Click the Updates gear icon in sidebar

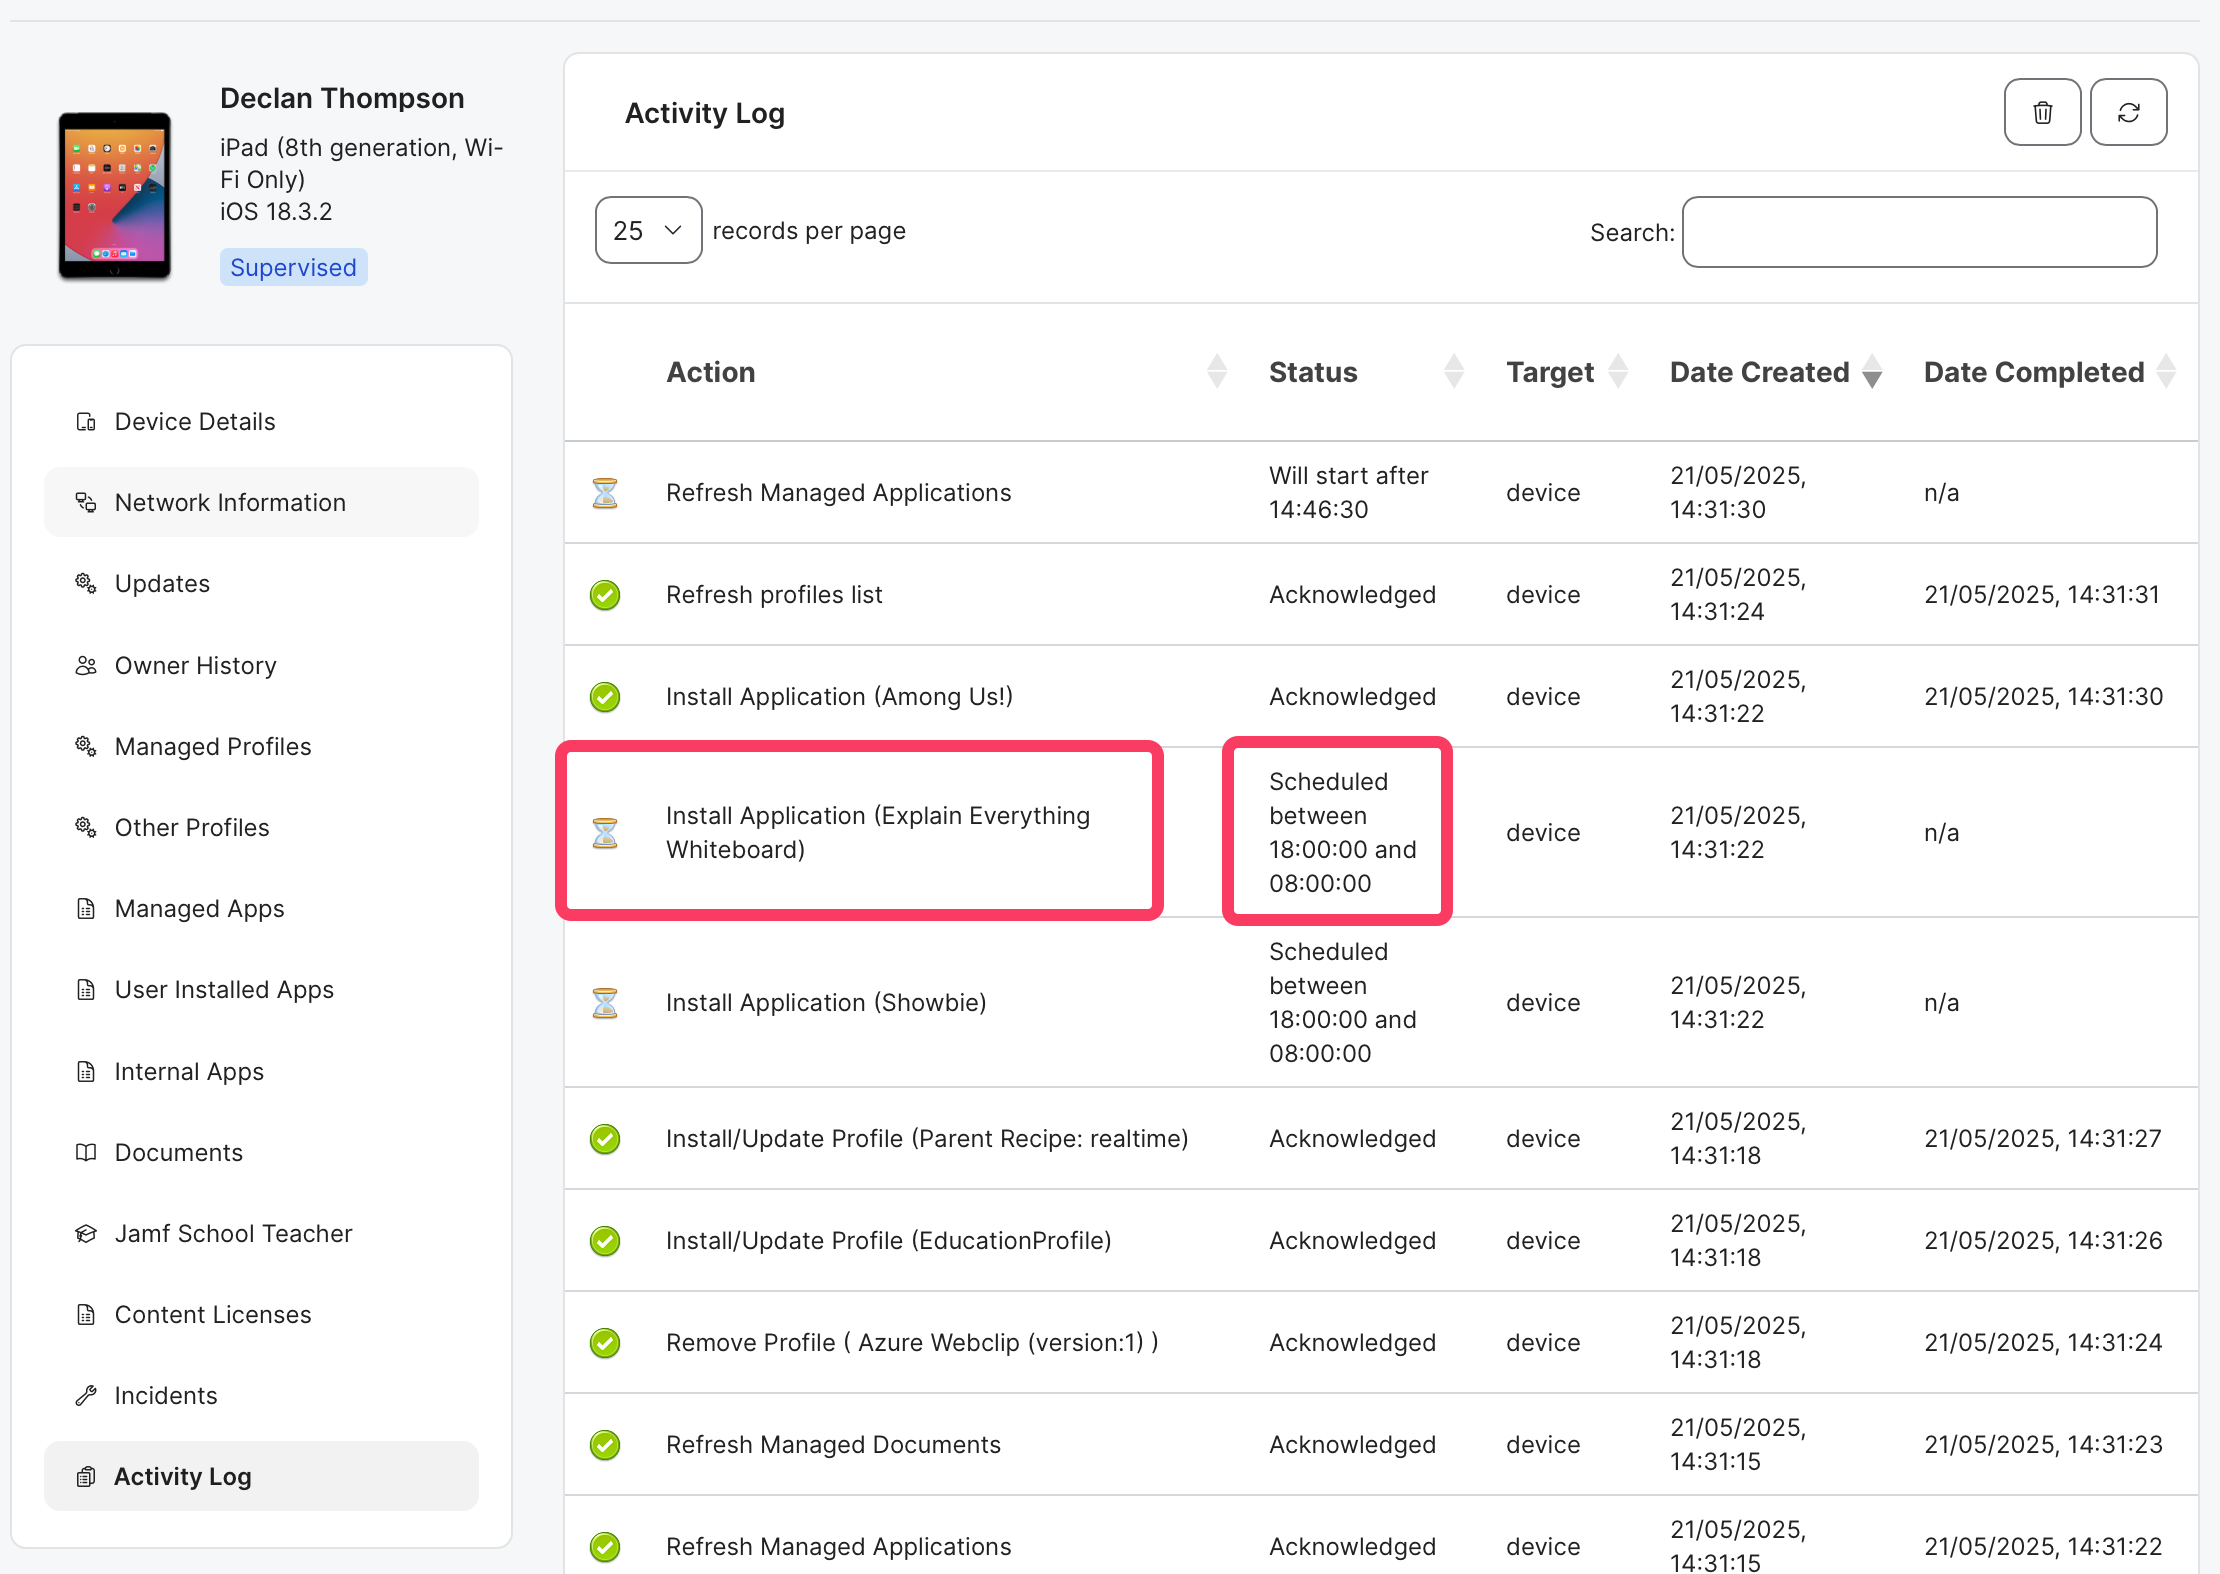[x=86, y=583]
